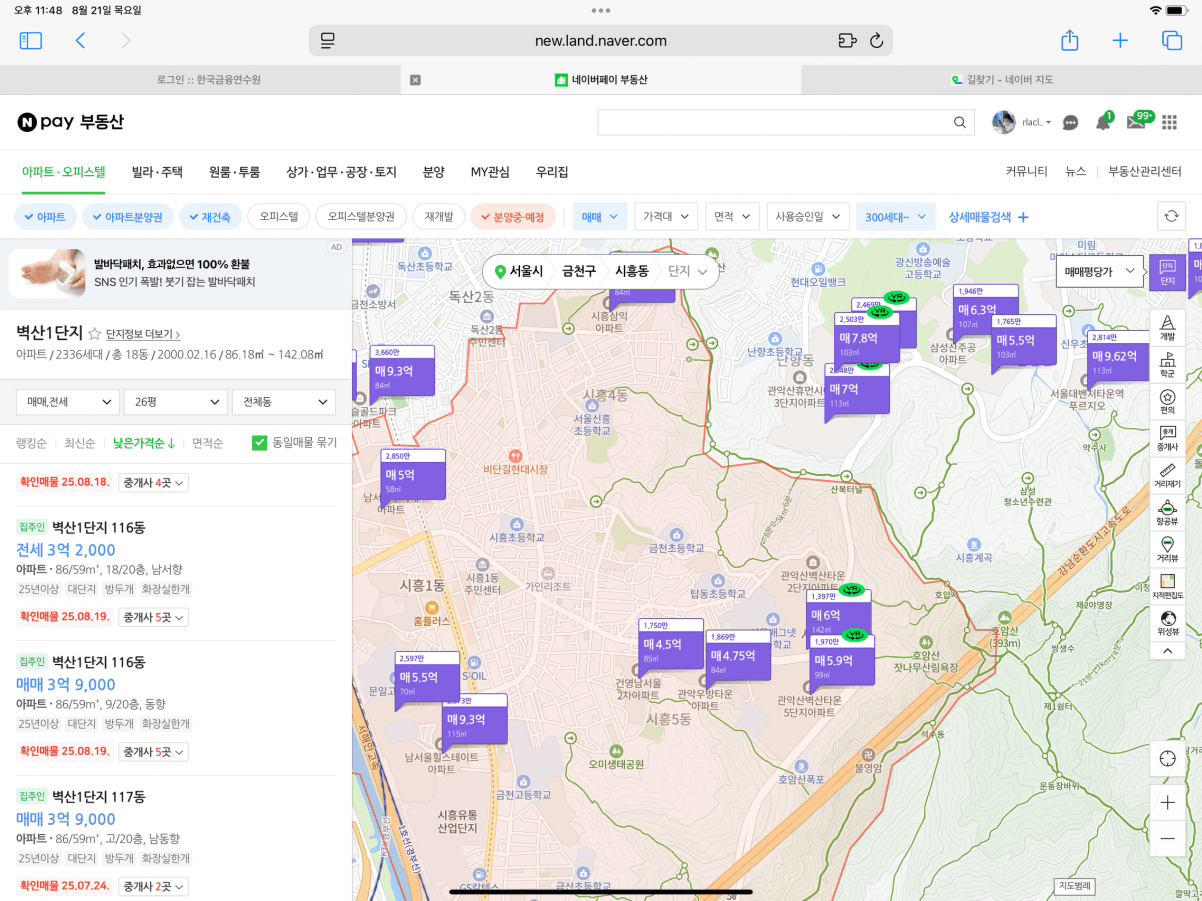Open the chat messages icon in the header

tap(1070, 122)
